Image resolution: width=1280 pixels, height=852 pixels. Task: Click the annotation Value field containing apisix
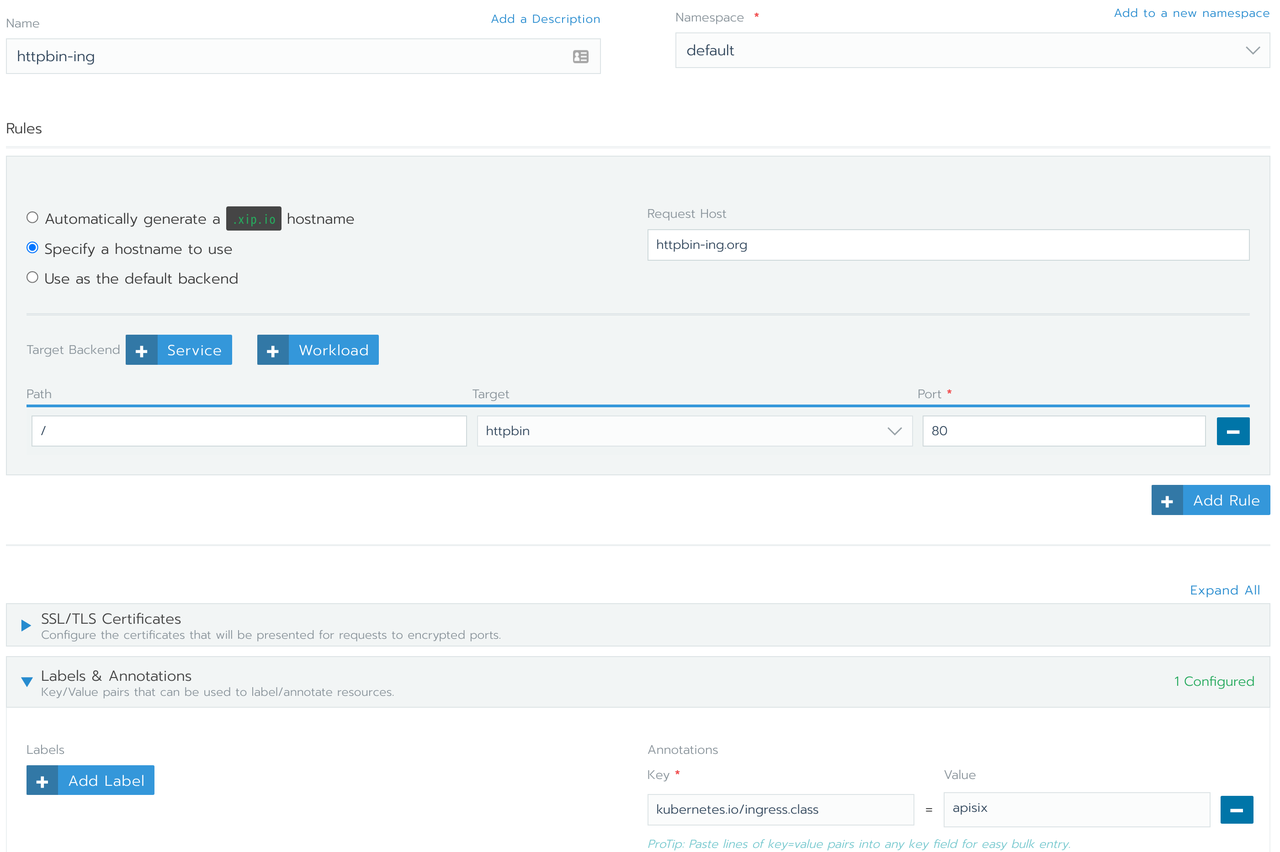[x=1076, y=809]
